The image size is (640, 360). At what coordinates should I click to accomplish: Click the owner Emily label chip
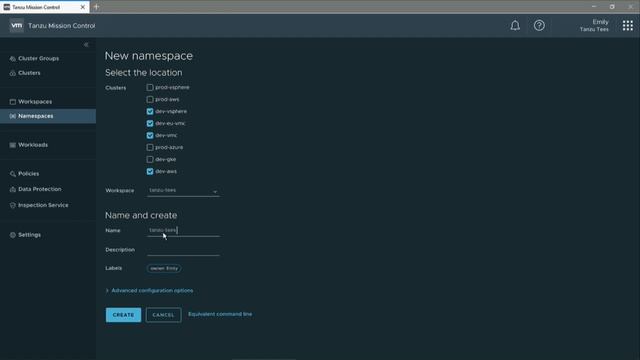click(x=164, y=269)
